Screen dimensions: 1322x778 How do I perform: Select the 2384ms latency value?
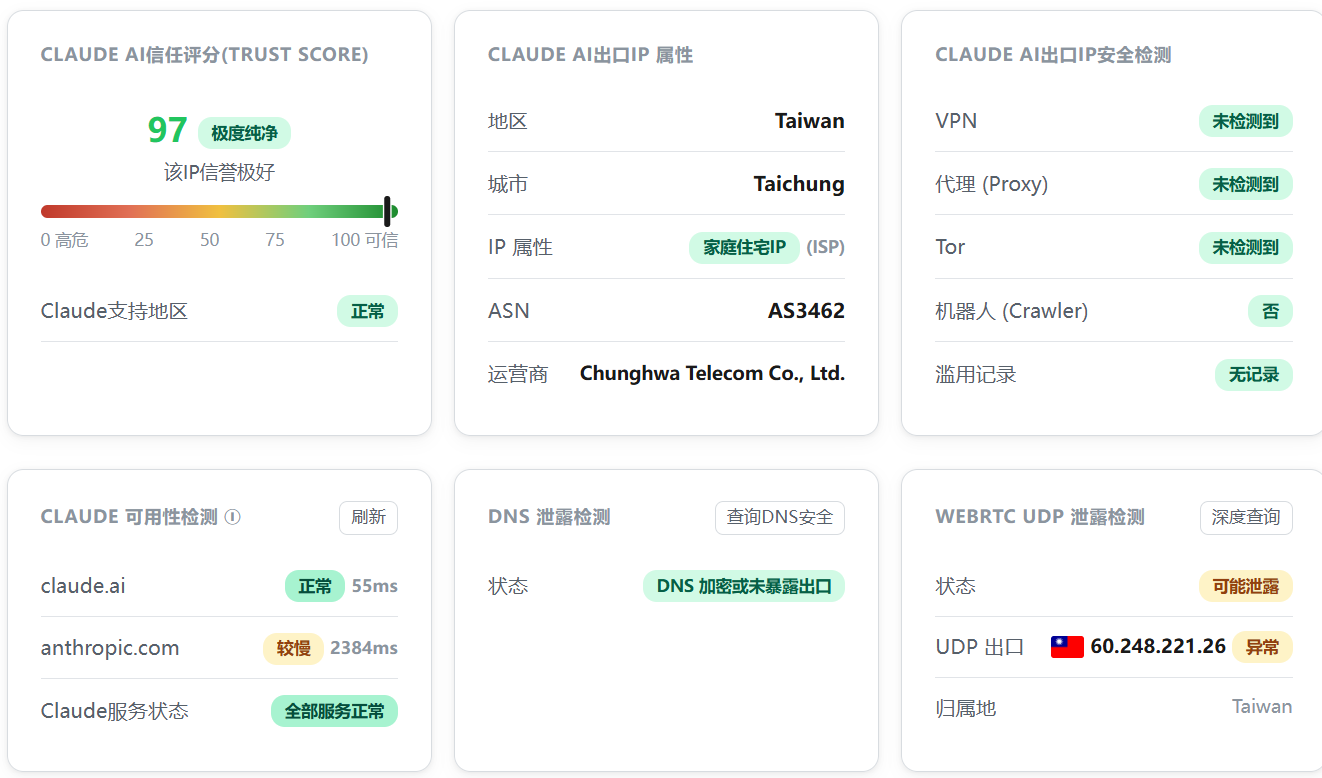coord(364,648)
